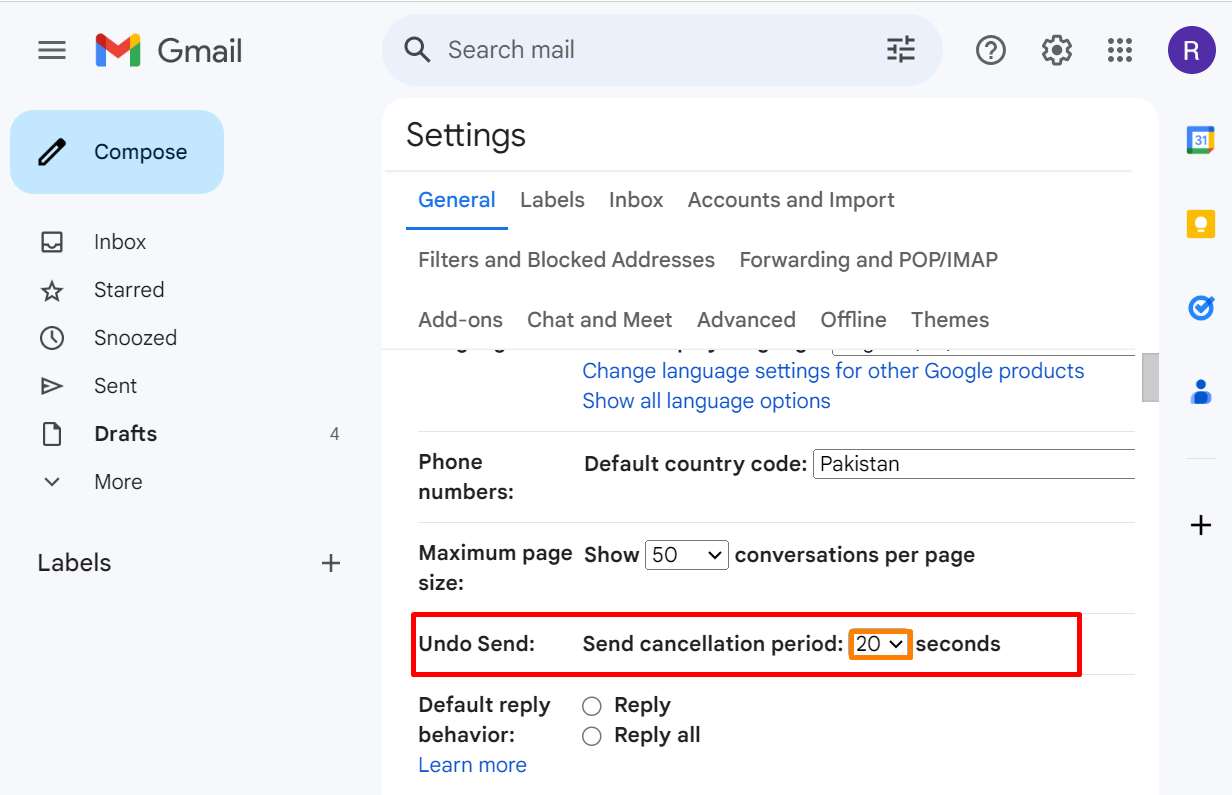The width and height of the screenshot is (1232, 795).
Task: Open Google Calendar side panel icon
Action: point(1200,140)
